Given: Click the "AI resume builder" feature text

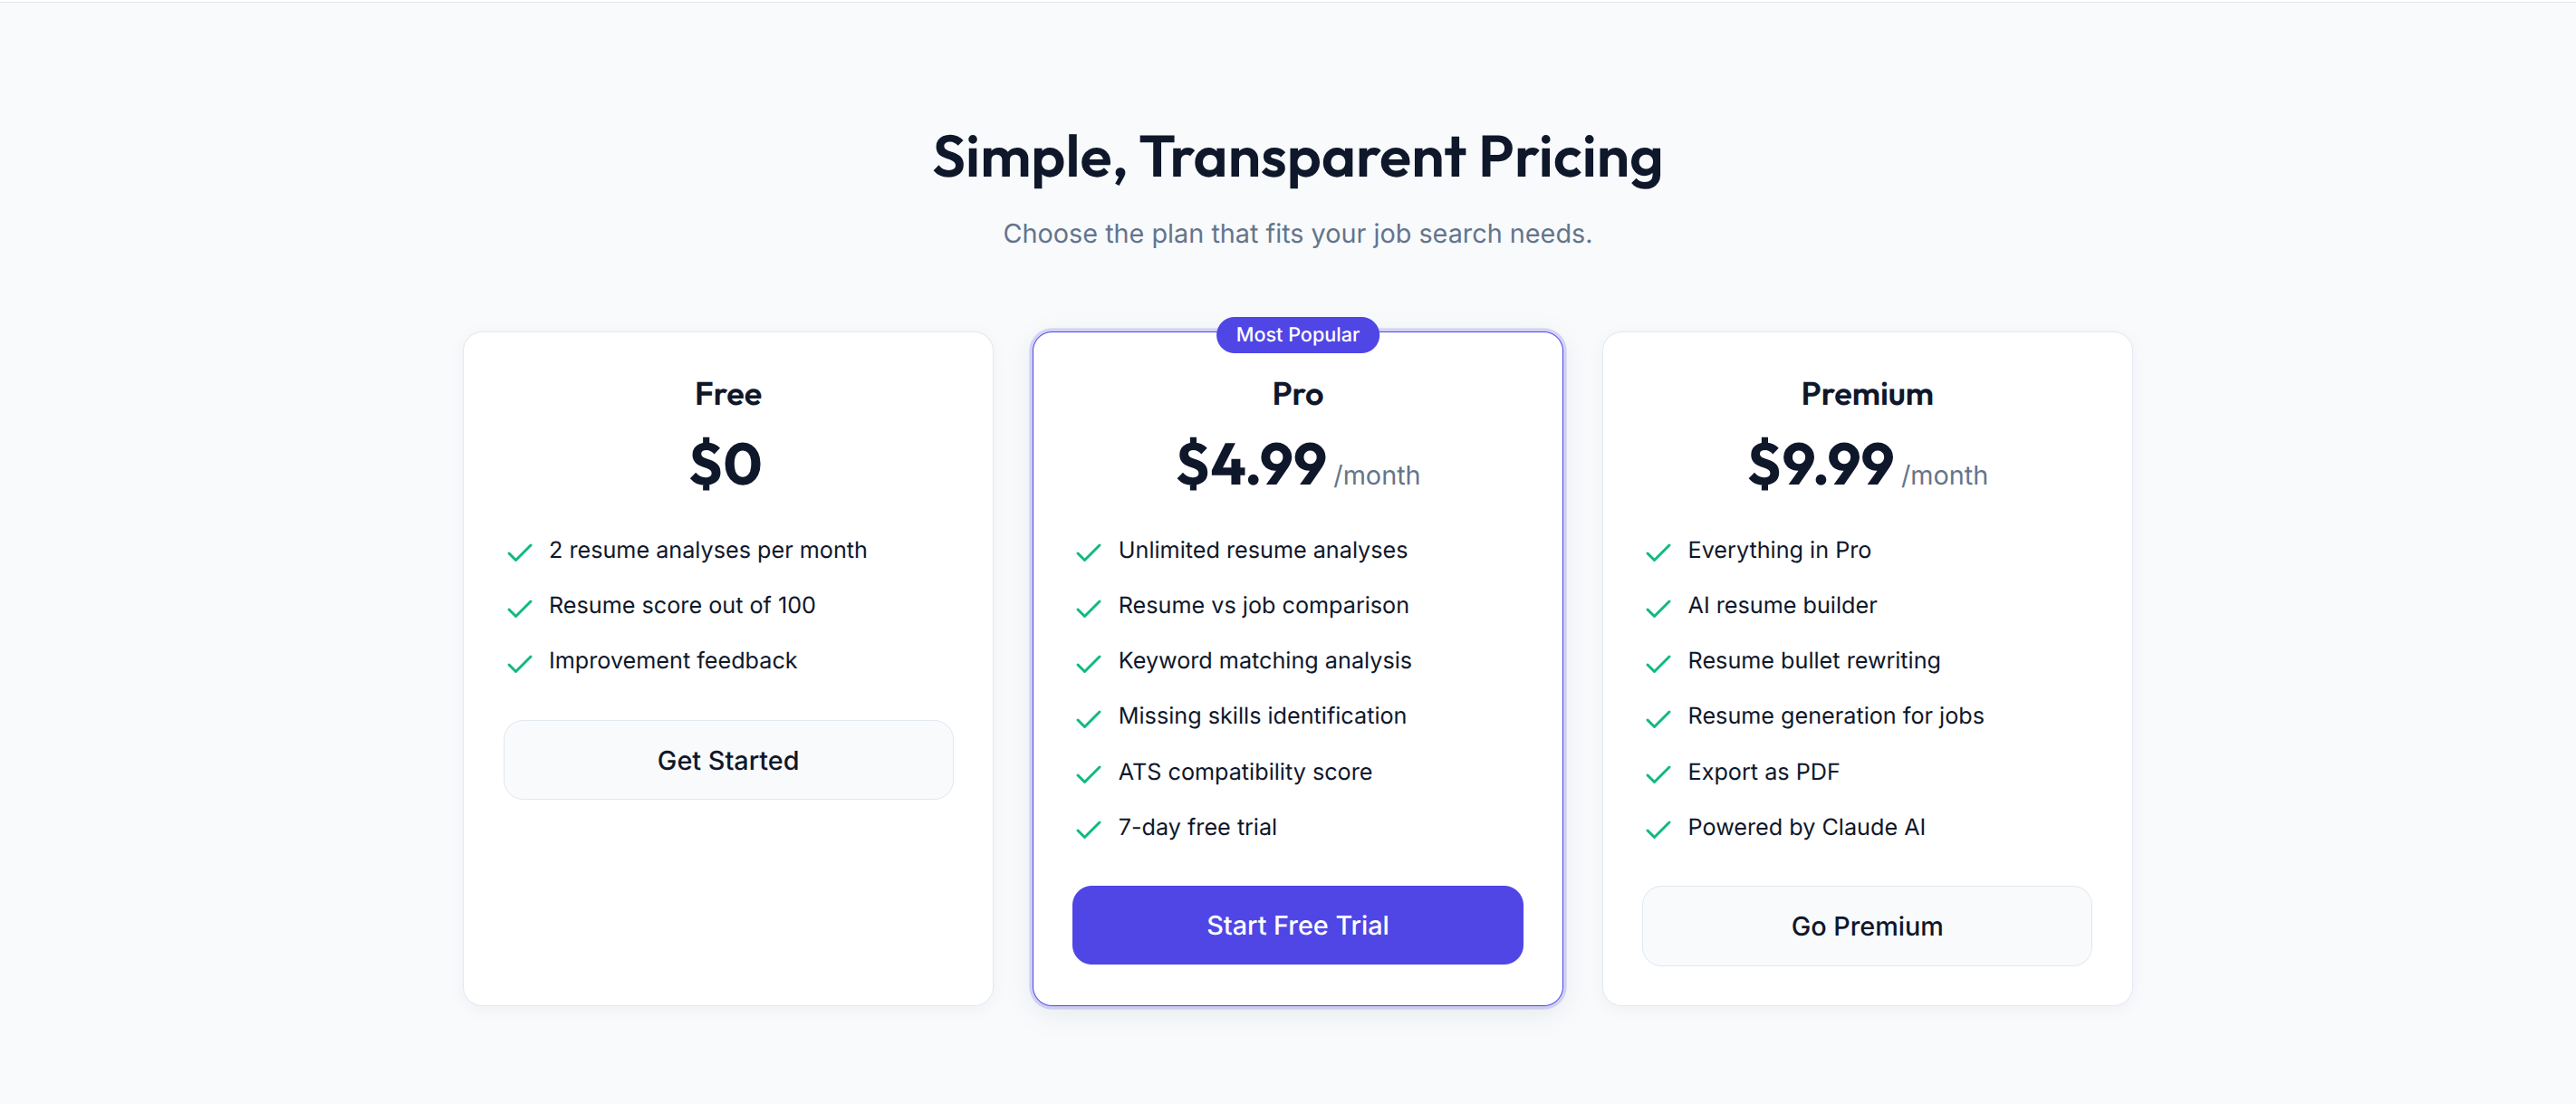Looking at the screenshot, I should click(x=1782, y=605).
